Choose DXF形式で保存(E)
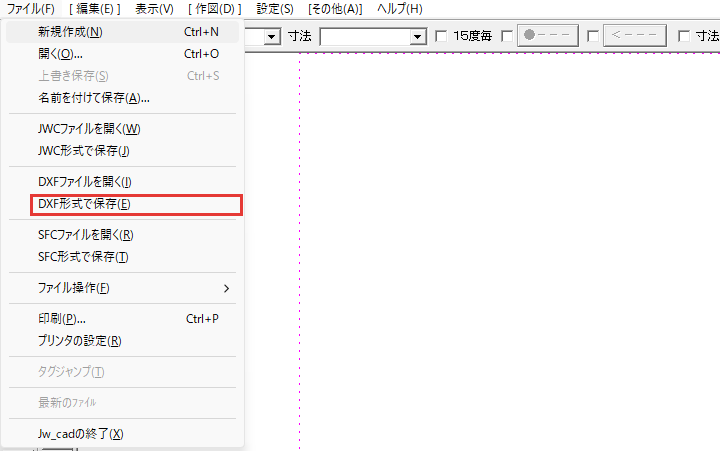The height and width of the screenshot is (451, 720). [x=123, y=204]
